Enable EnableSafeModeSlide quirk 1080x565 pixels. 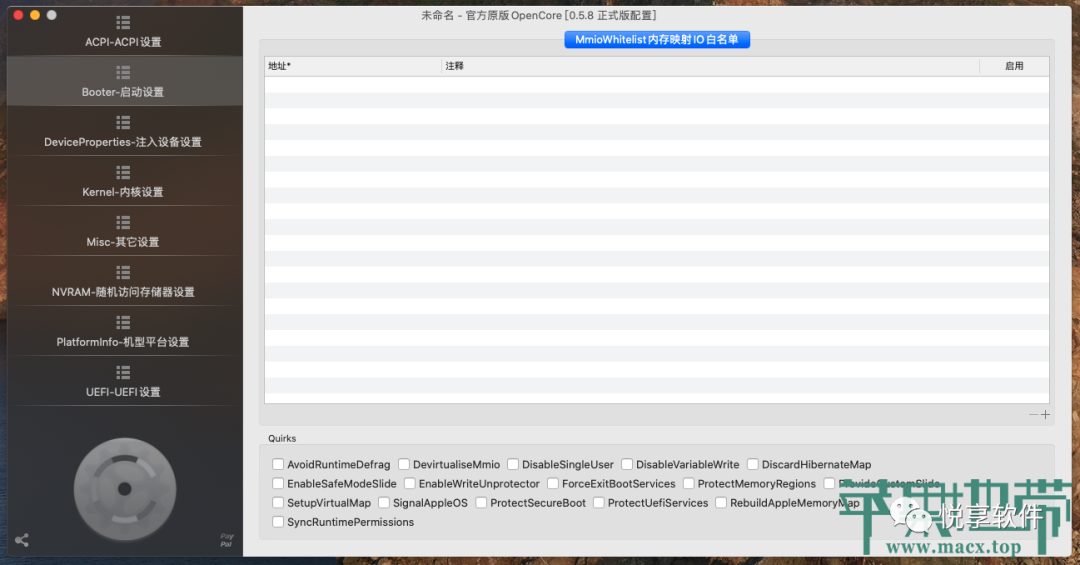click(278, 484)
